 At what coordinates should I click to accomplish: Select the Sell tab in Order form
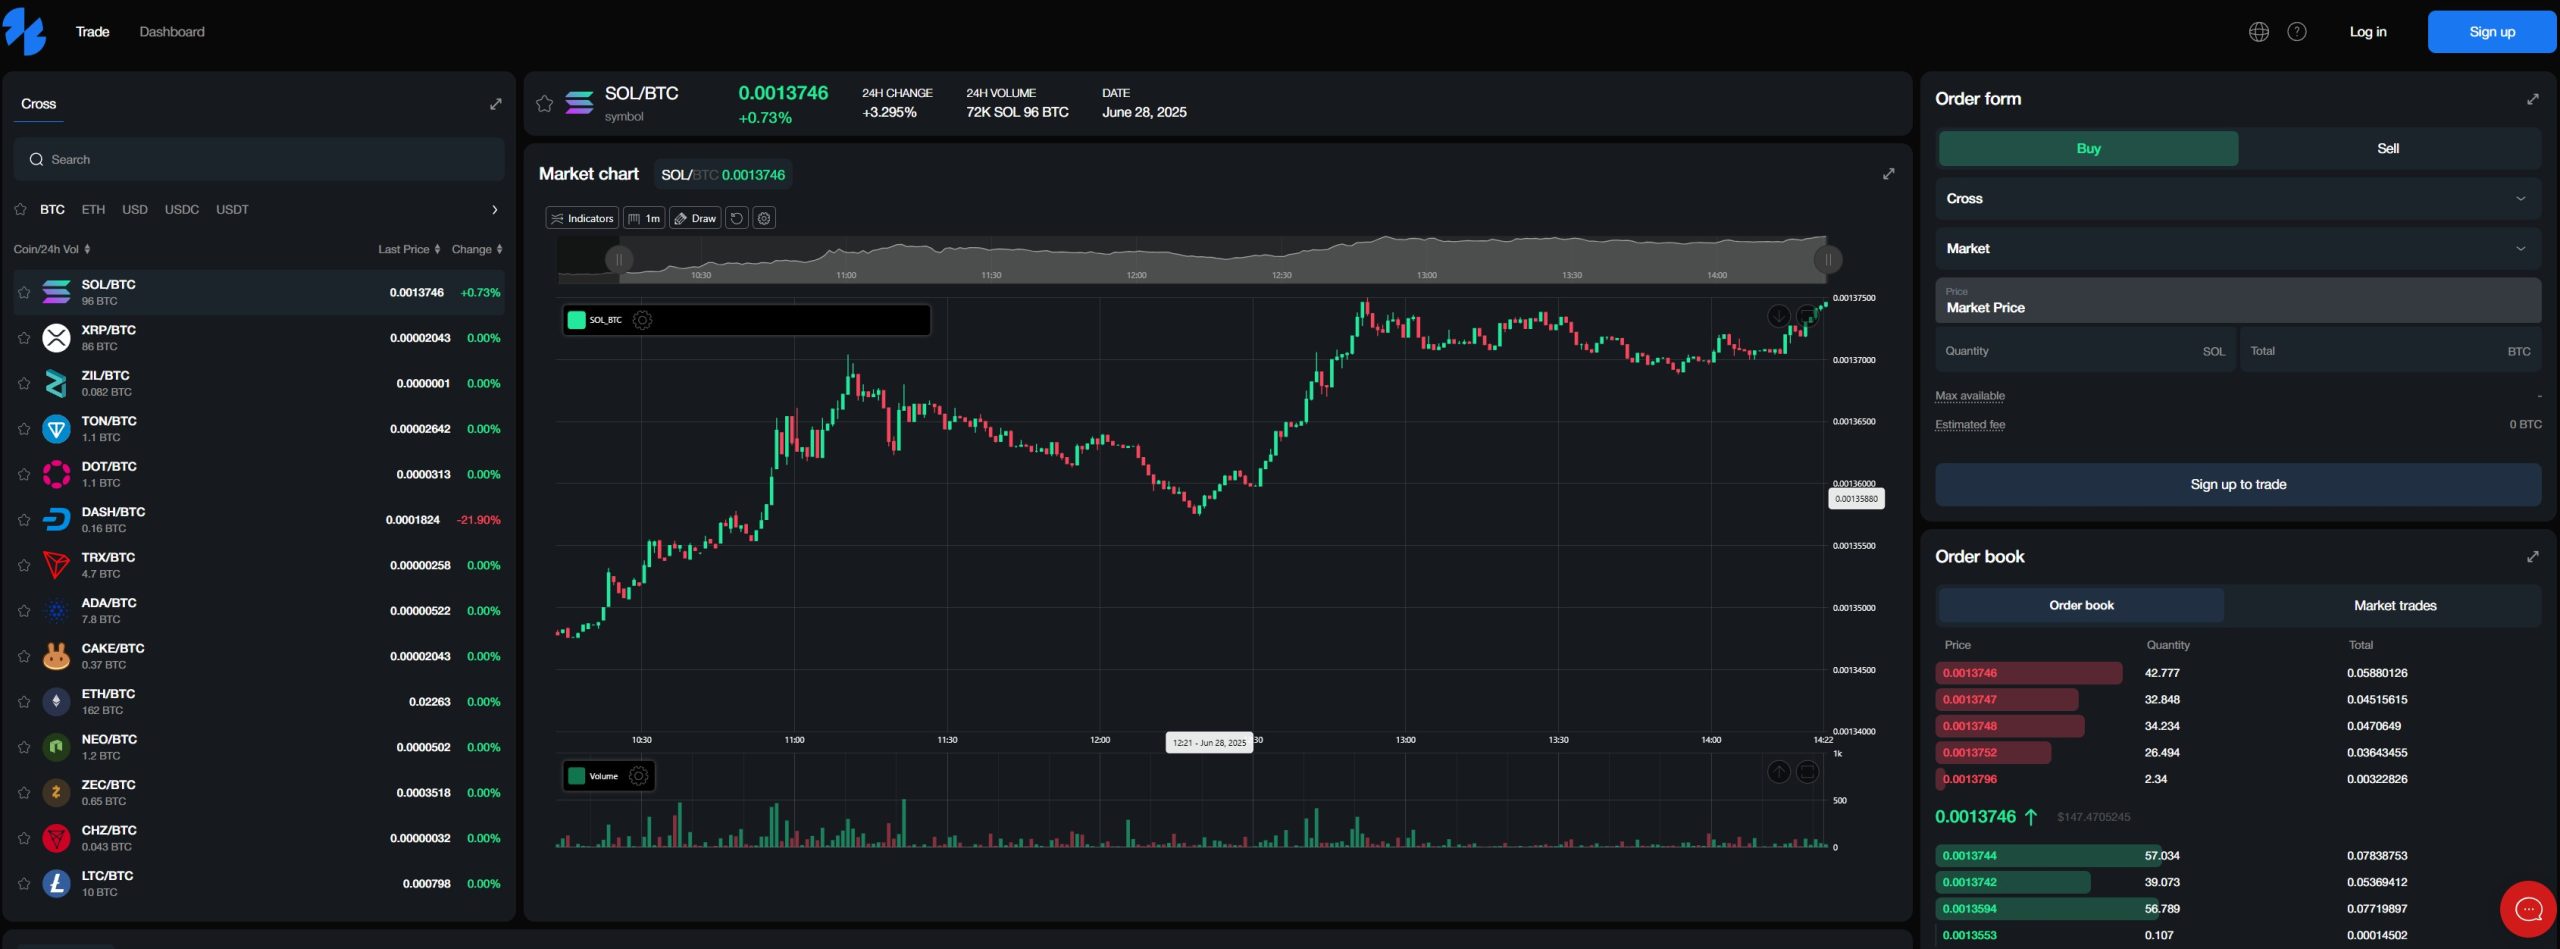(x=2387, y=149)
